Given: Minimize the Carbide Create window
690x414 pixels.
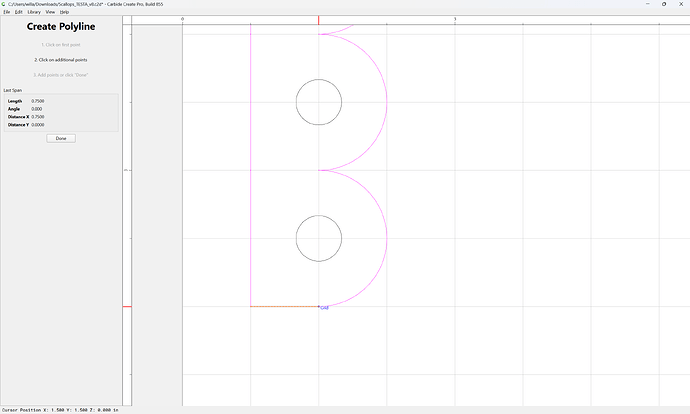Looking at the screenshot, I should point(647,4).
